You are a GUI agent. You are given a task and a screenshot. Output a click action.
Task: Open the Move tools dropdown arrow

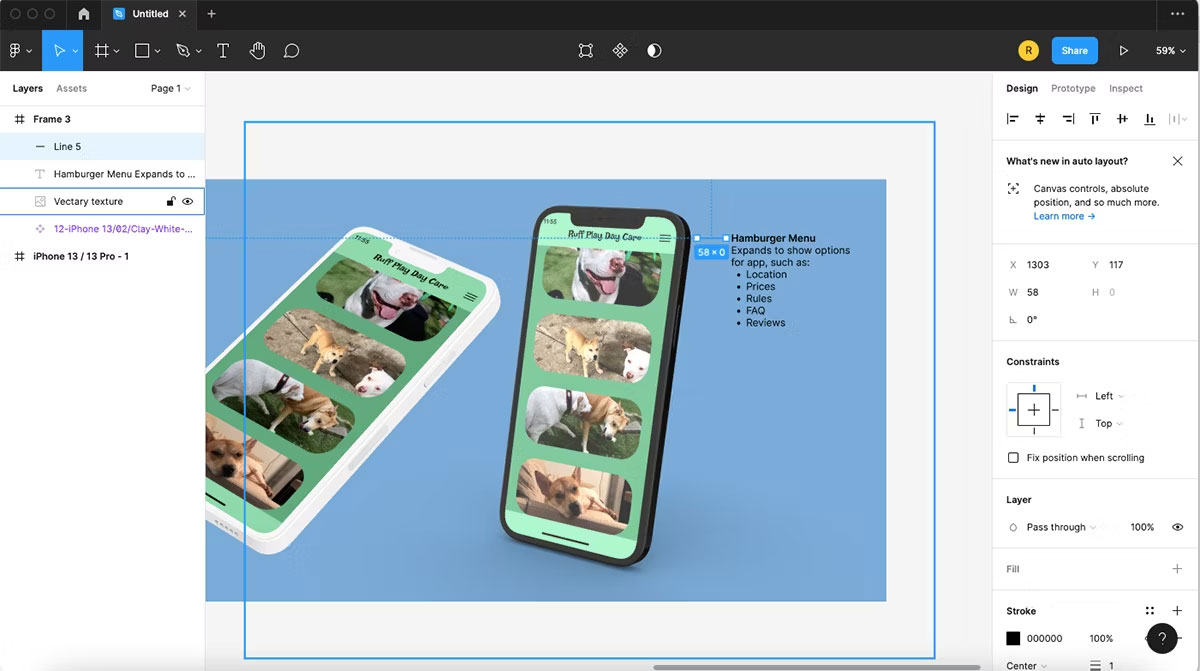pyautogui.click(x=75, y=51)
